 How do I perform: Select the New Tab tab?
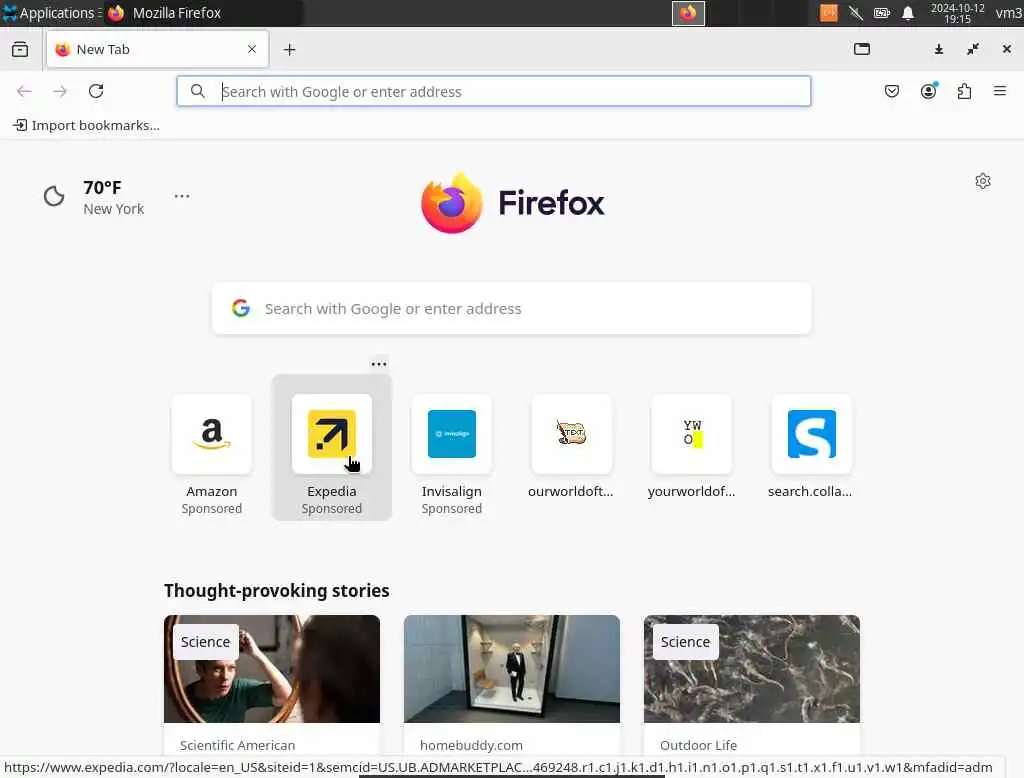(x=157, y=50)
